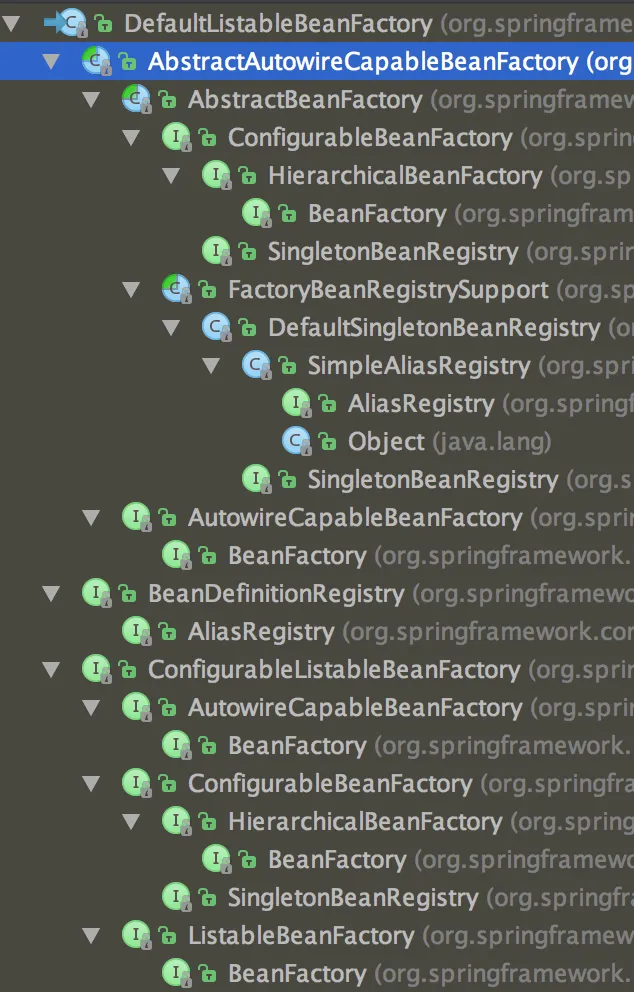Click the public-access lock icon on DefaultListableBeanFactory row
The height and width of the screenshot is (992, 634).
104,25
